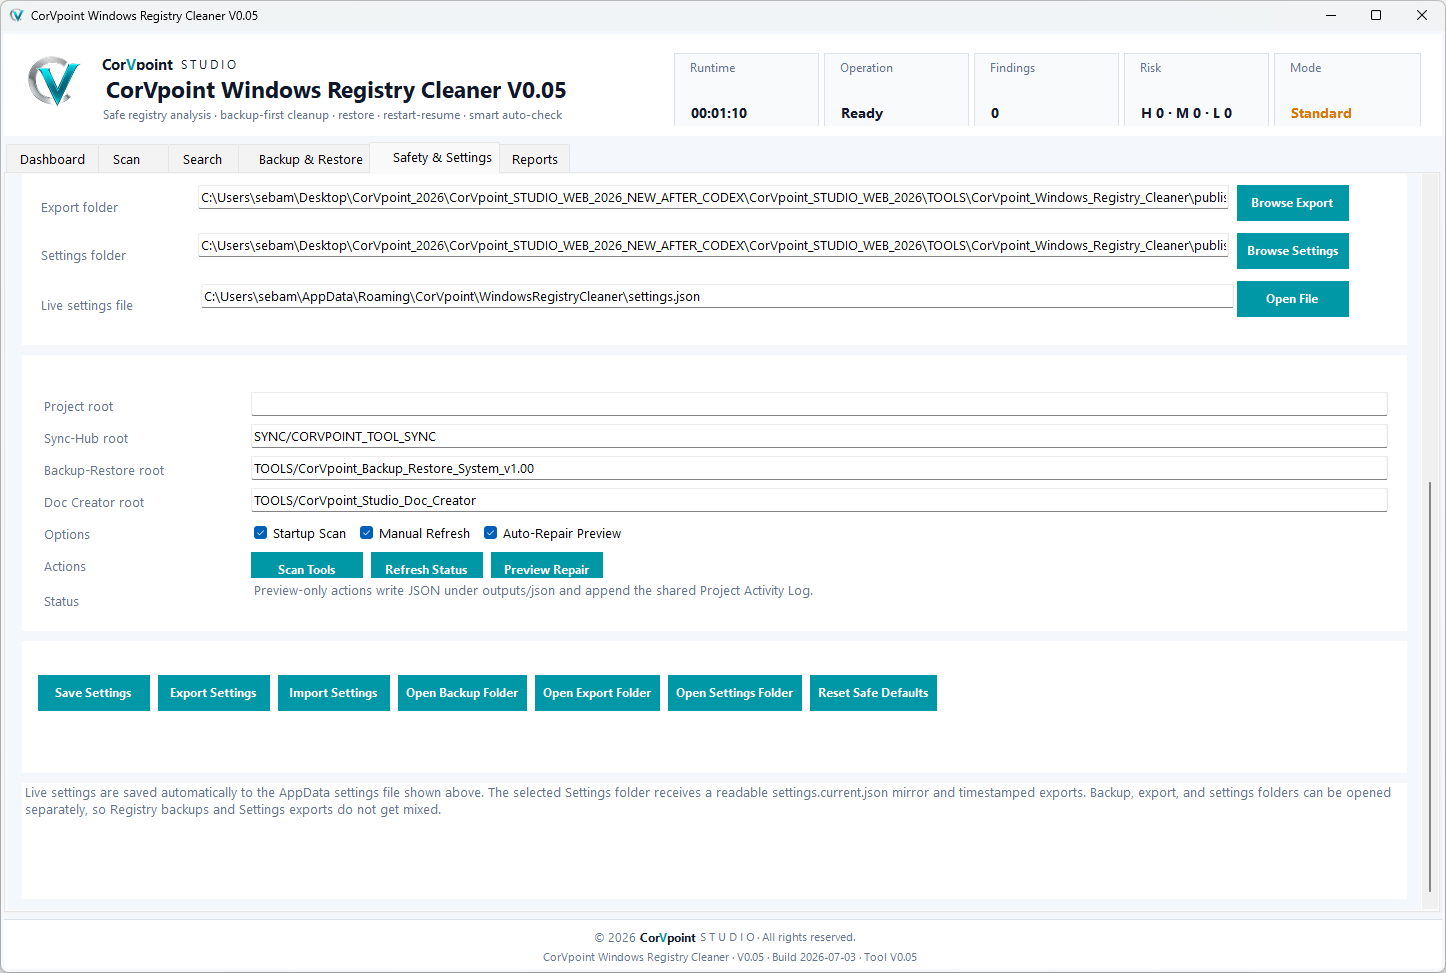Click Open Settings Folder button
Viewport: 1446px width, 973px height.
click(735, 693)
